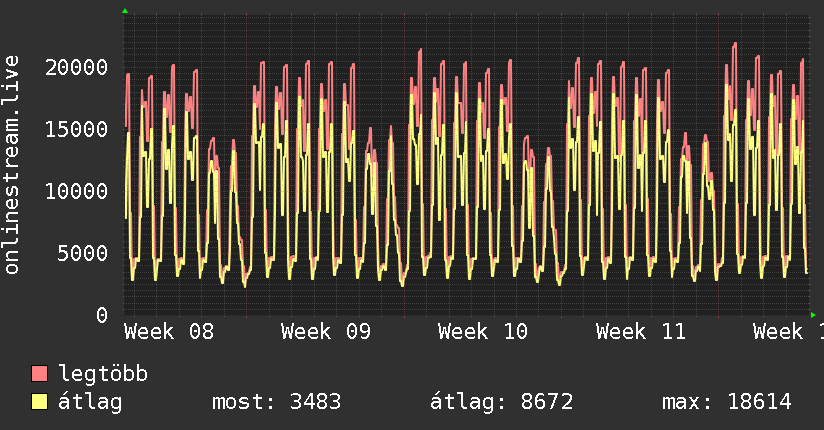Screen dimensions: 824x430
Task: Click the 20000 y-axis tick label
Action: 76,67
